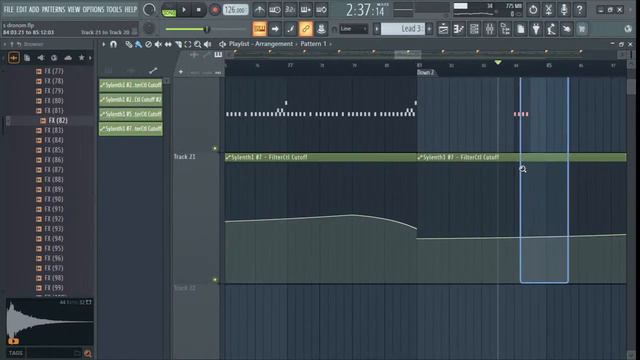Click the Track 21 label
The height and width of the screenshot is (360, 640).
(x=184, y=157)
